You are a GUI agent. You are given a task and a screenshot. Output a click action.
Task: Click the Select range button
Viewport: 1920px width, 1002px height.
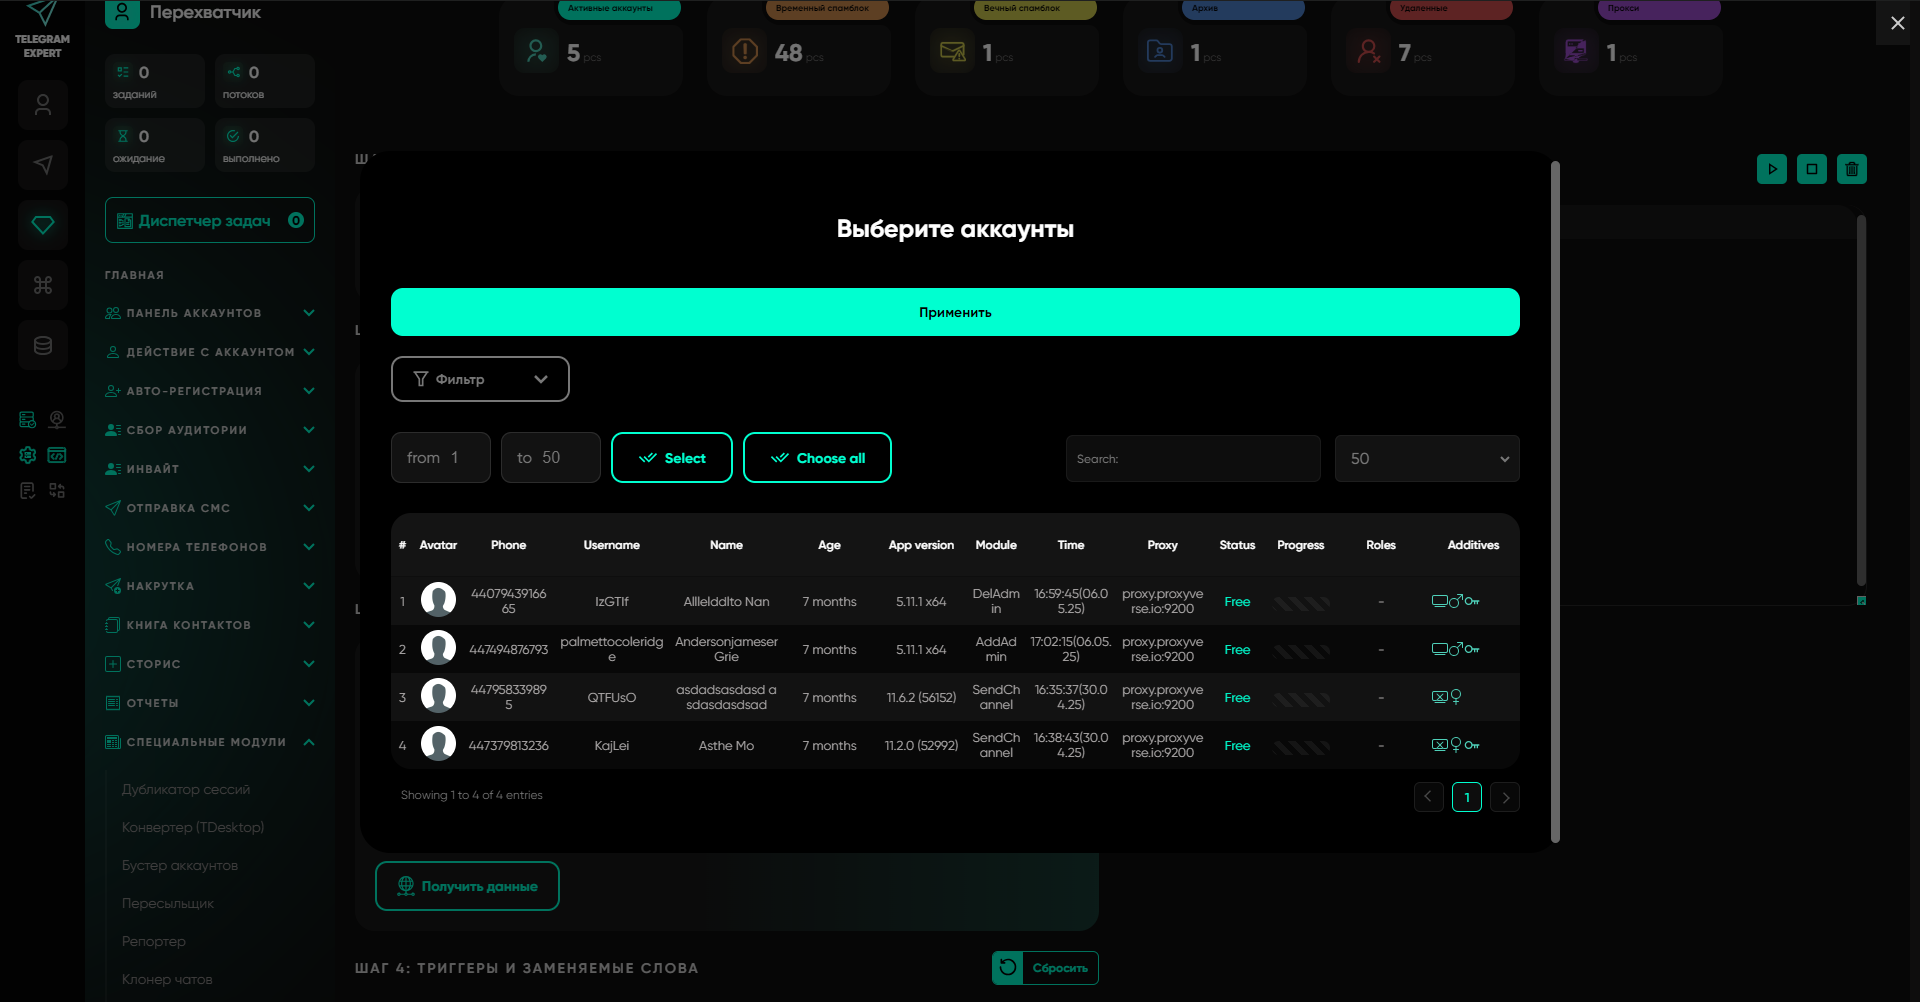(672, 458)
